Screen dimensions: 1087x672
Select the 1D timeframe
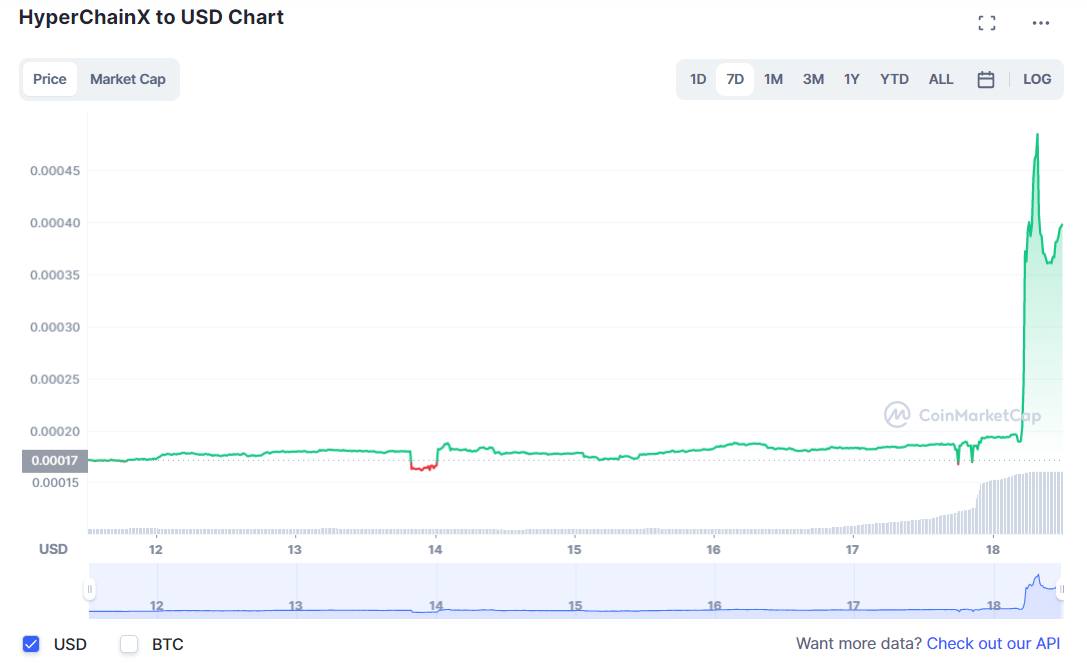[x=698, y=78]
